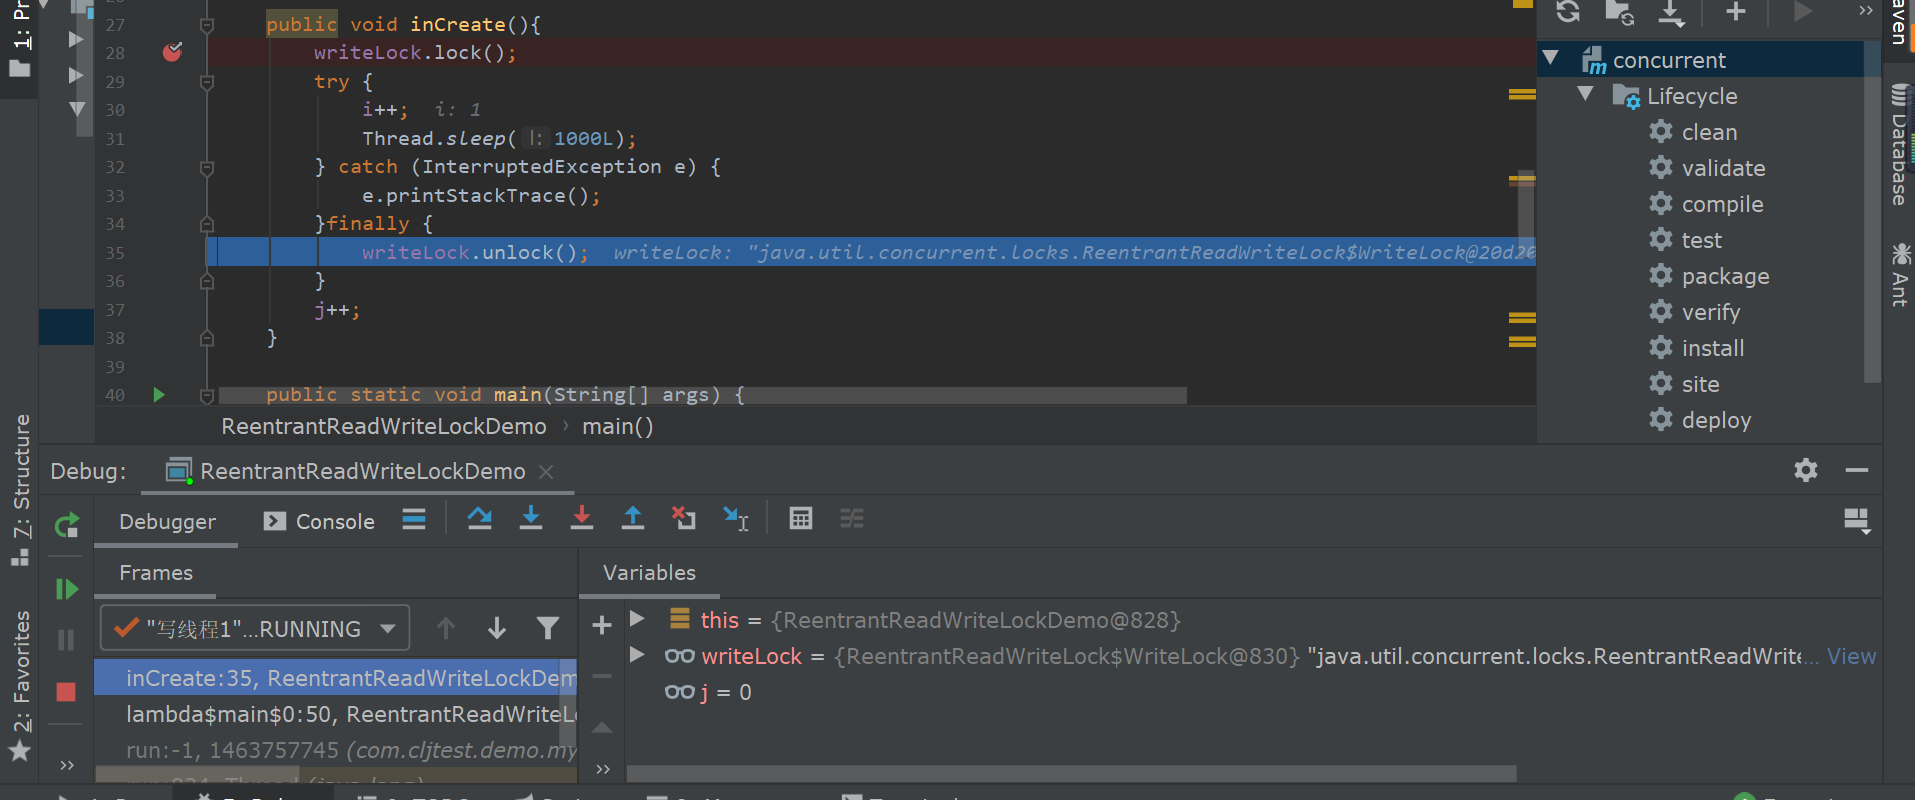Open Debug panel settings gear
The width and height of the screenshot is (1915, 800).
1806,470
